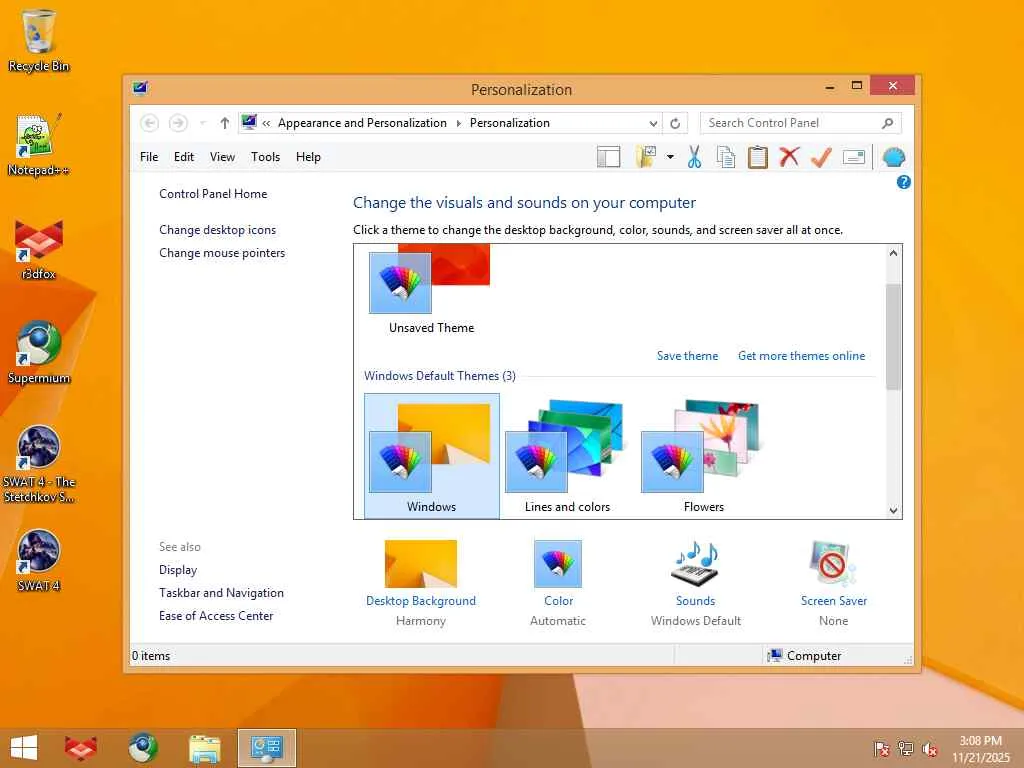This screenshot has height=768, width=1024.
Task: Click the Save theme link
Action: coord(687,356)
